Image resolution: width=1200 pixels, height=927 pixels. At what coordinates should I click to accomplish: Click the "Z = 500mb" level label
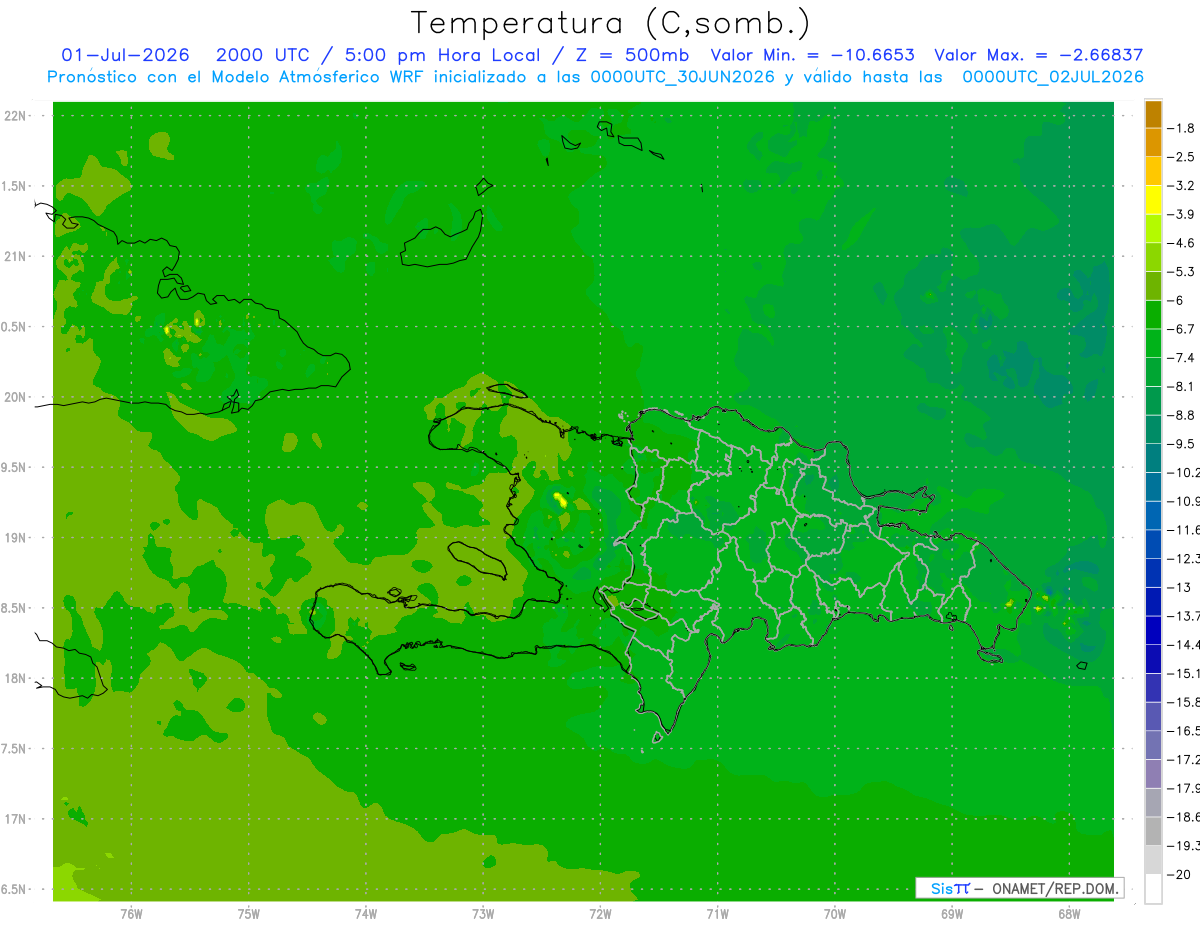tap(633, 56)
